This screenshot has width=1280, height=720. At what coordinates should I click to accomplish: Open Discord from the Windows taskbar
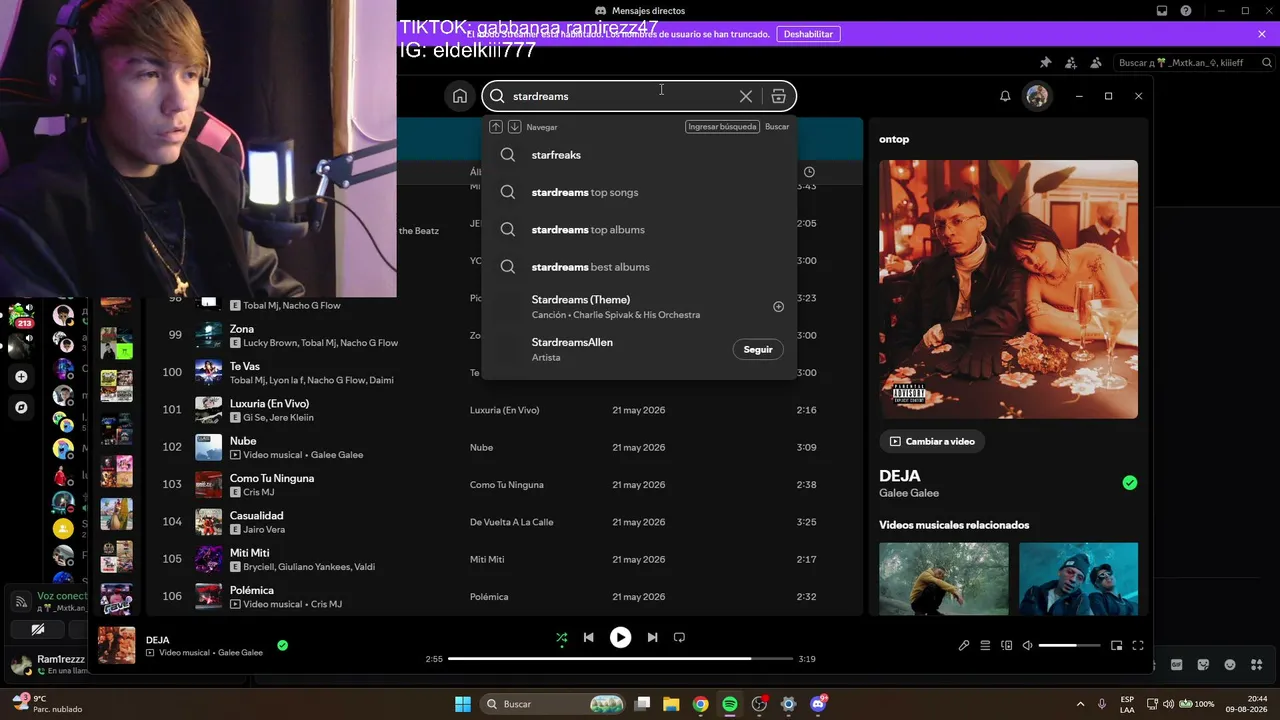818,704
